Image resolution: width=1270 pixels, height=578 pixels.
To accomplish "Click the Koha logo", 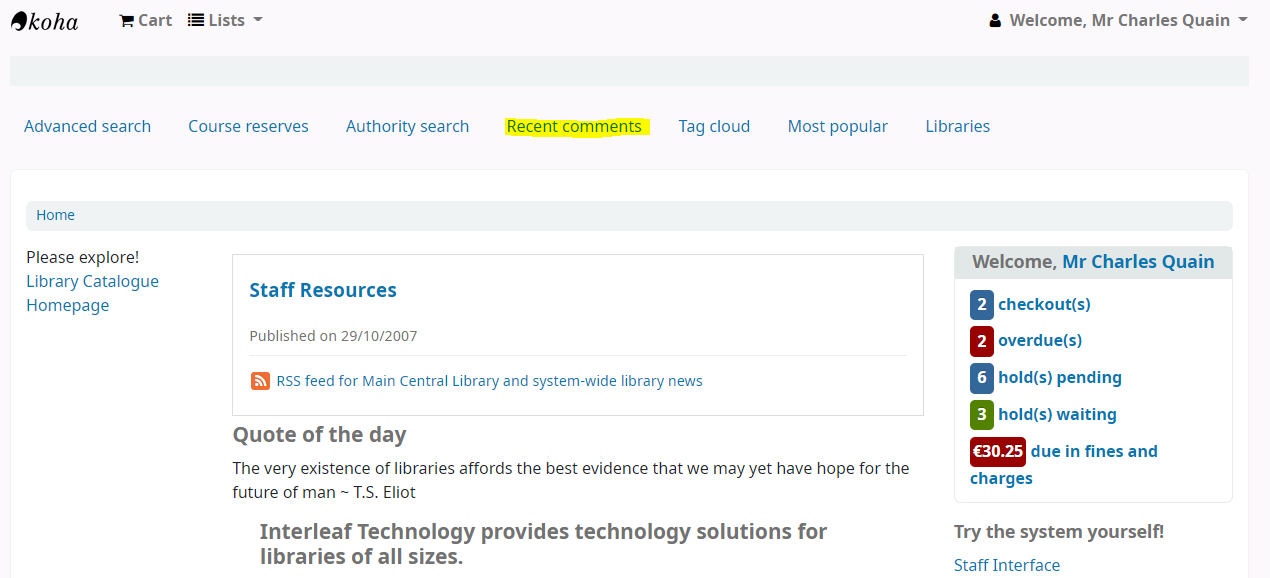I will tap(44, 20).
